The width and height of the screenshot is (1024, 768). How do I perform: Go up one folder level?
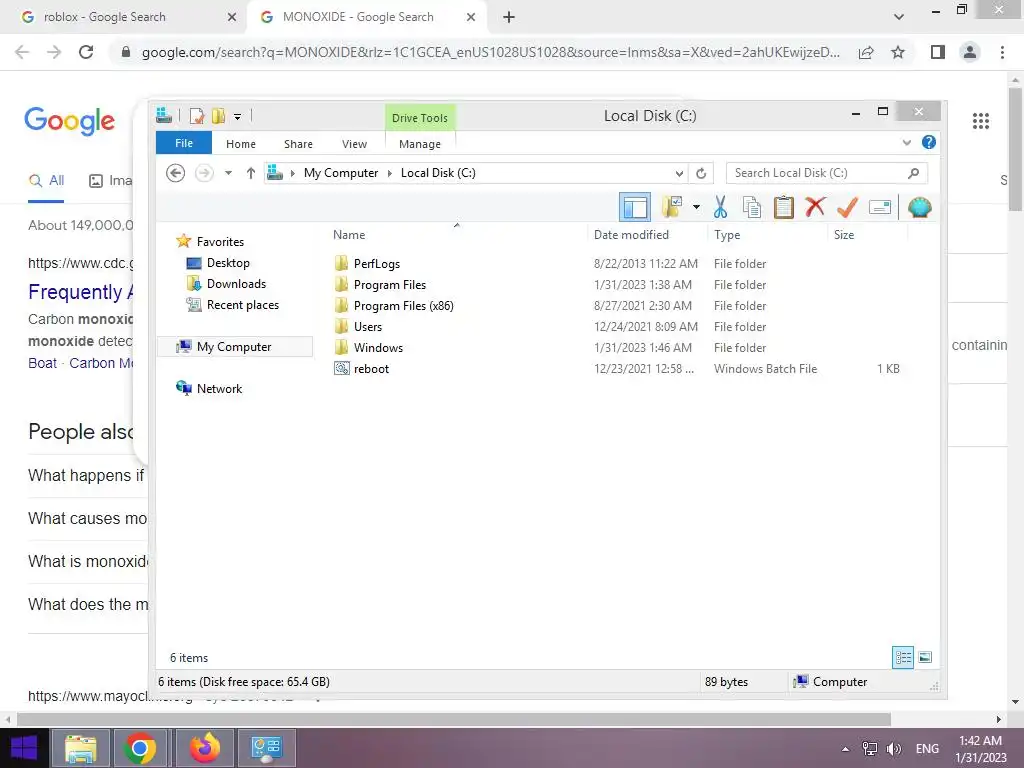[251, 173]
